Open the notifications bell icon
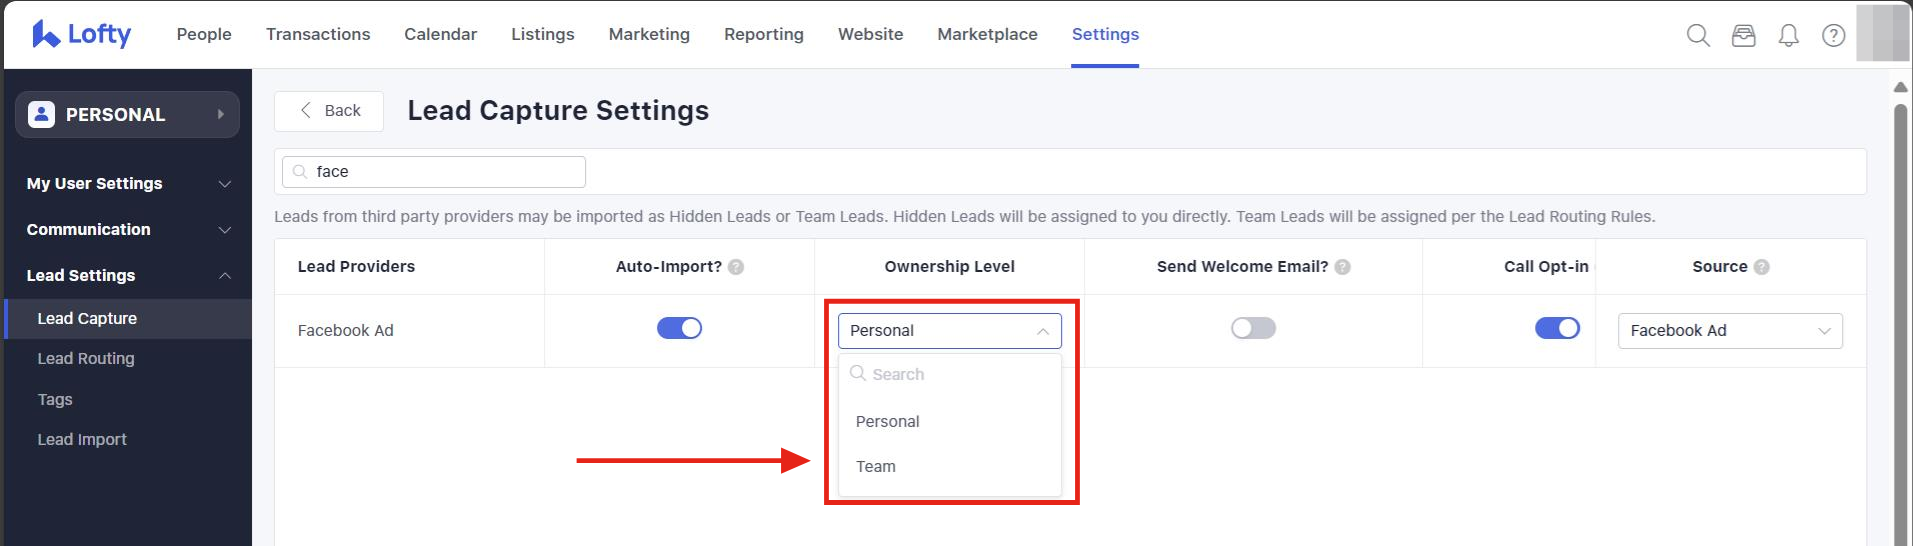Image resolution: width=1913 pixels, height=546 pixels. tap(1788, 35)
